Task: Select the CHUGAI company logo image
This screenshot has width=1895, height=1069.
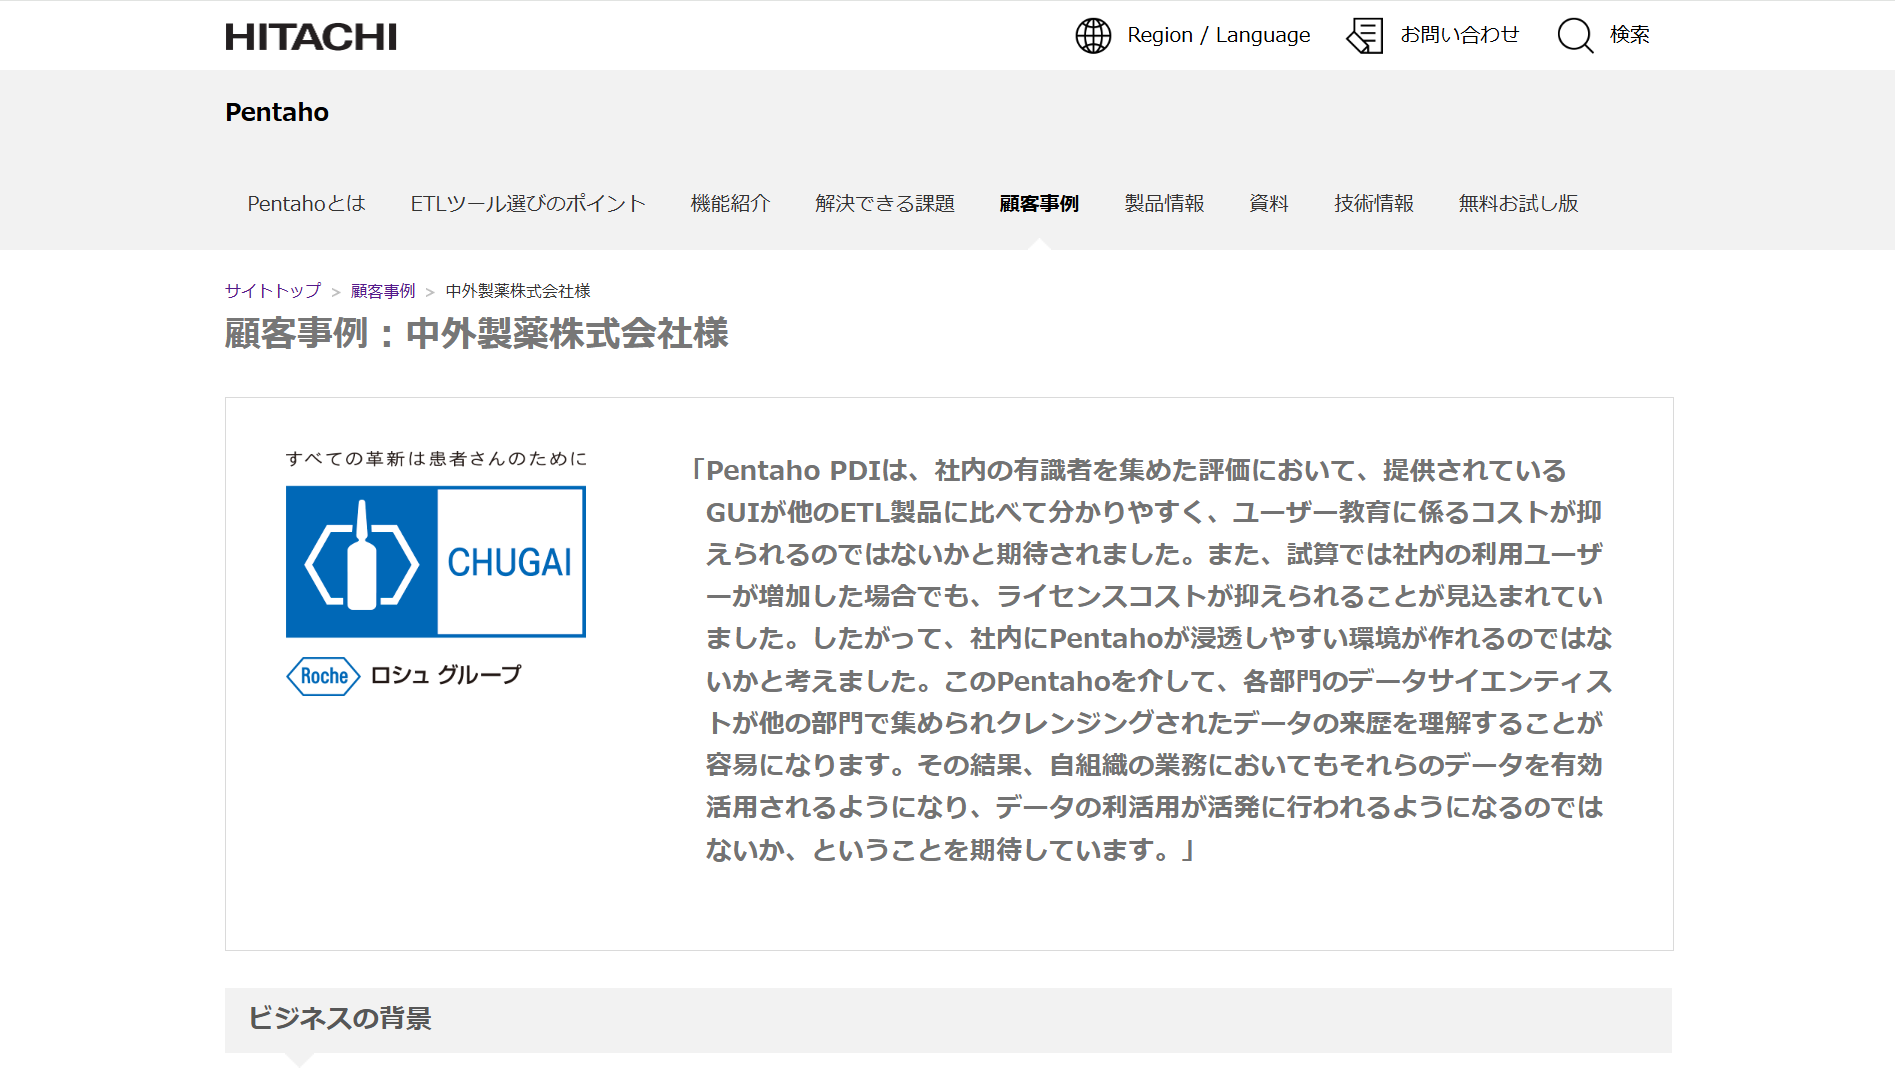Action: (435, 561)
